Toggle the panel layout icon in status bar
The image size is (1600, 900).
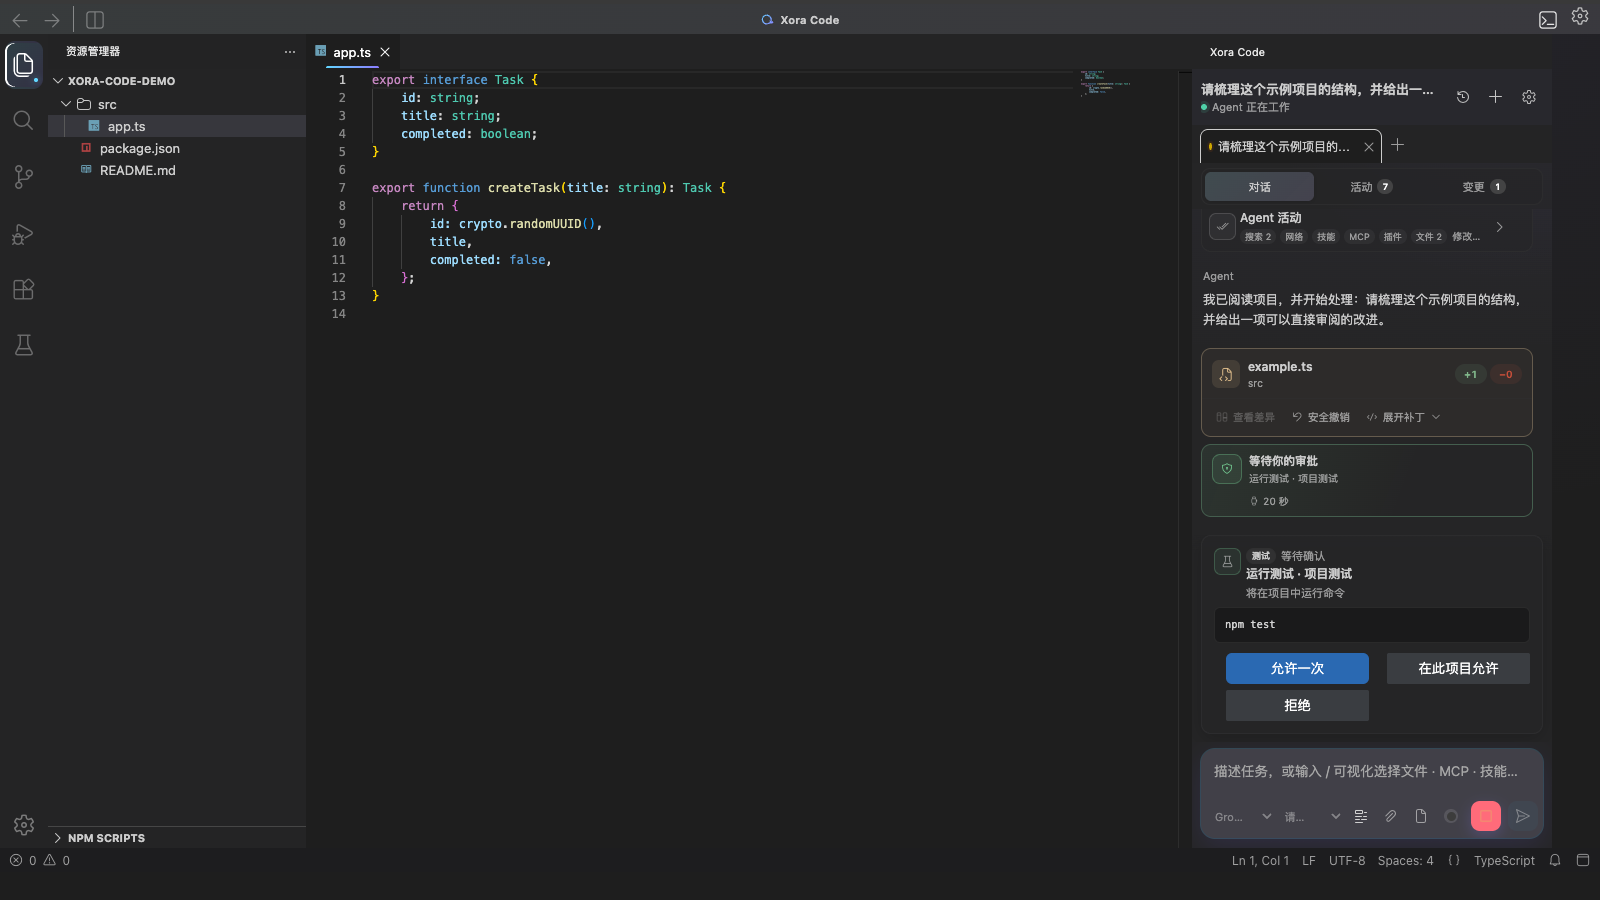[1583, 860]
